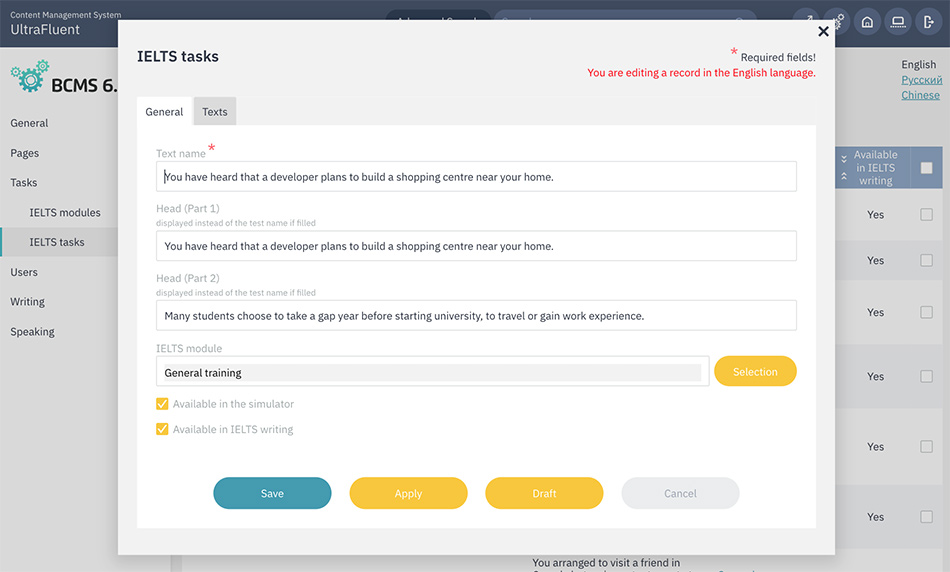
Task: Click the Apply button
Action: point(408,493)
